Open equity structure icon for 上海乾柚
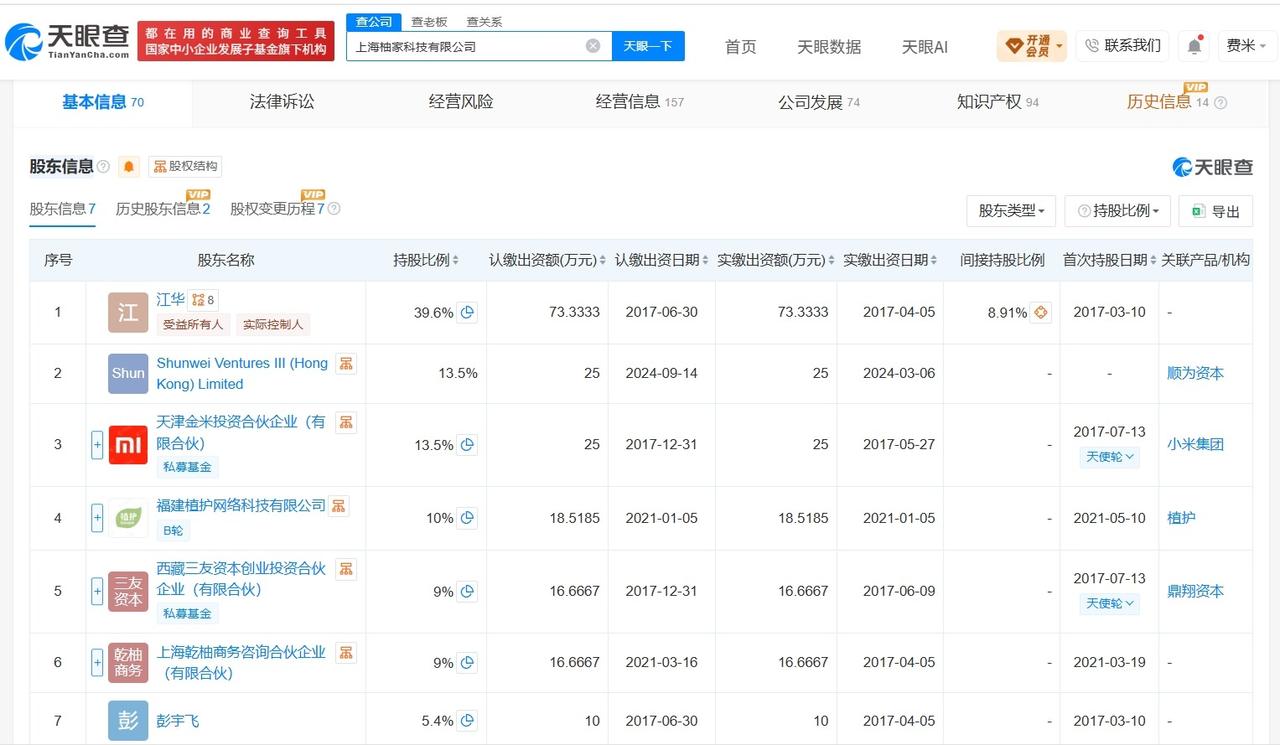This screenshot has width=1280, height=745. (346, 652)
